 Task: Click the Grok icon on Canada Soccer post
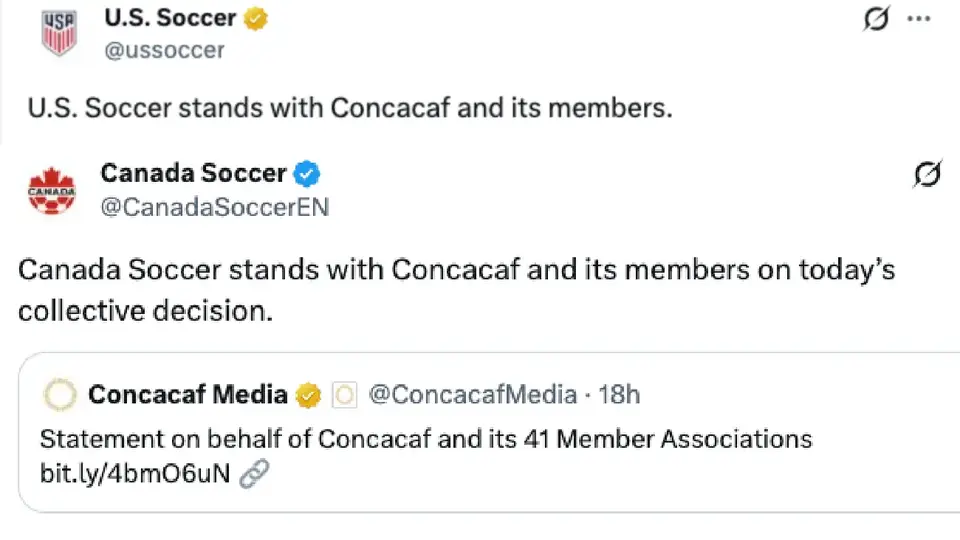click(x=927, y=174)
